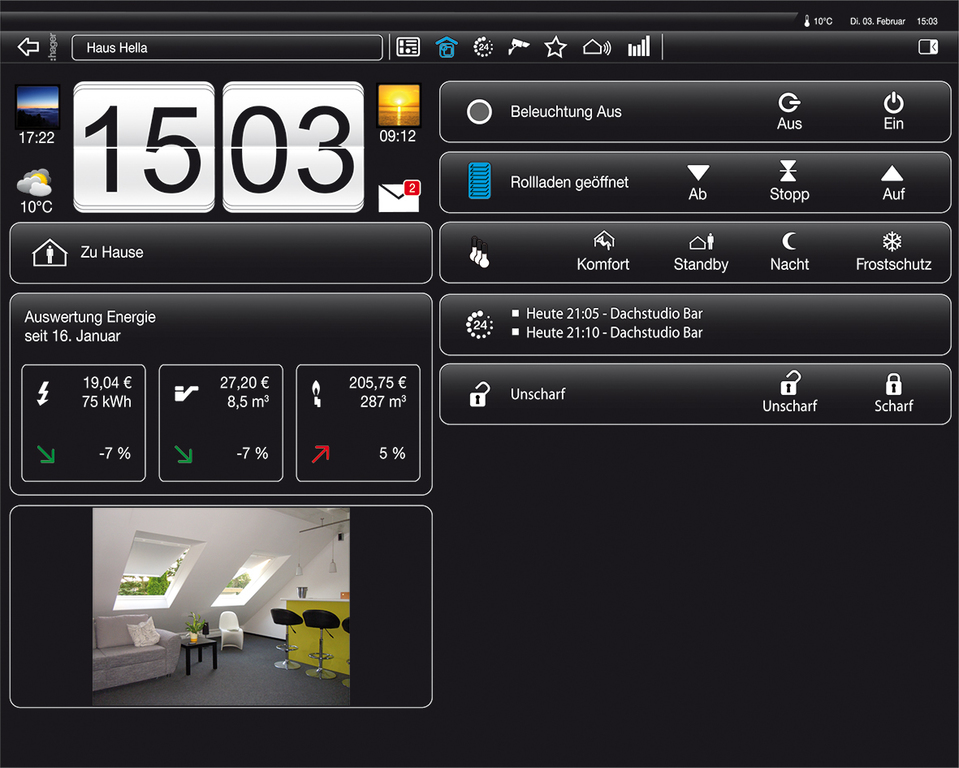
Task: Raise the shutters with Auf arrow
Action: pyautogui.click(x=893, y=182)
